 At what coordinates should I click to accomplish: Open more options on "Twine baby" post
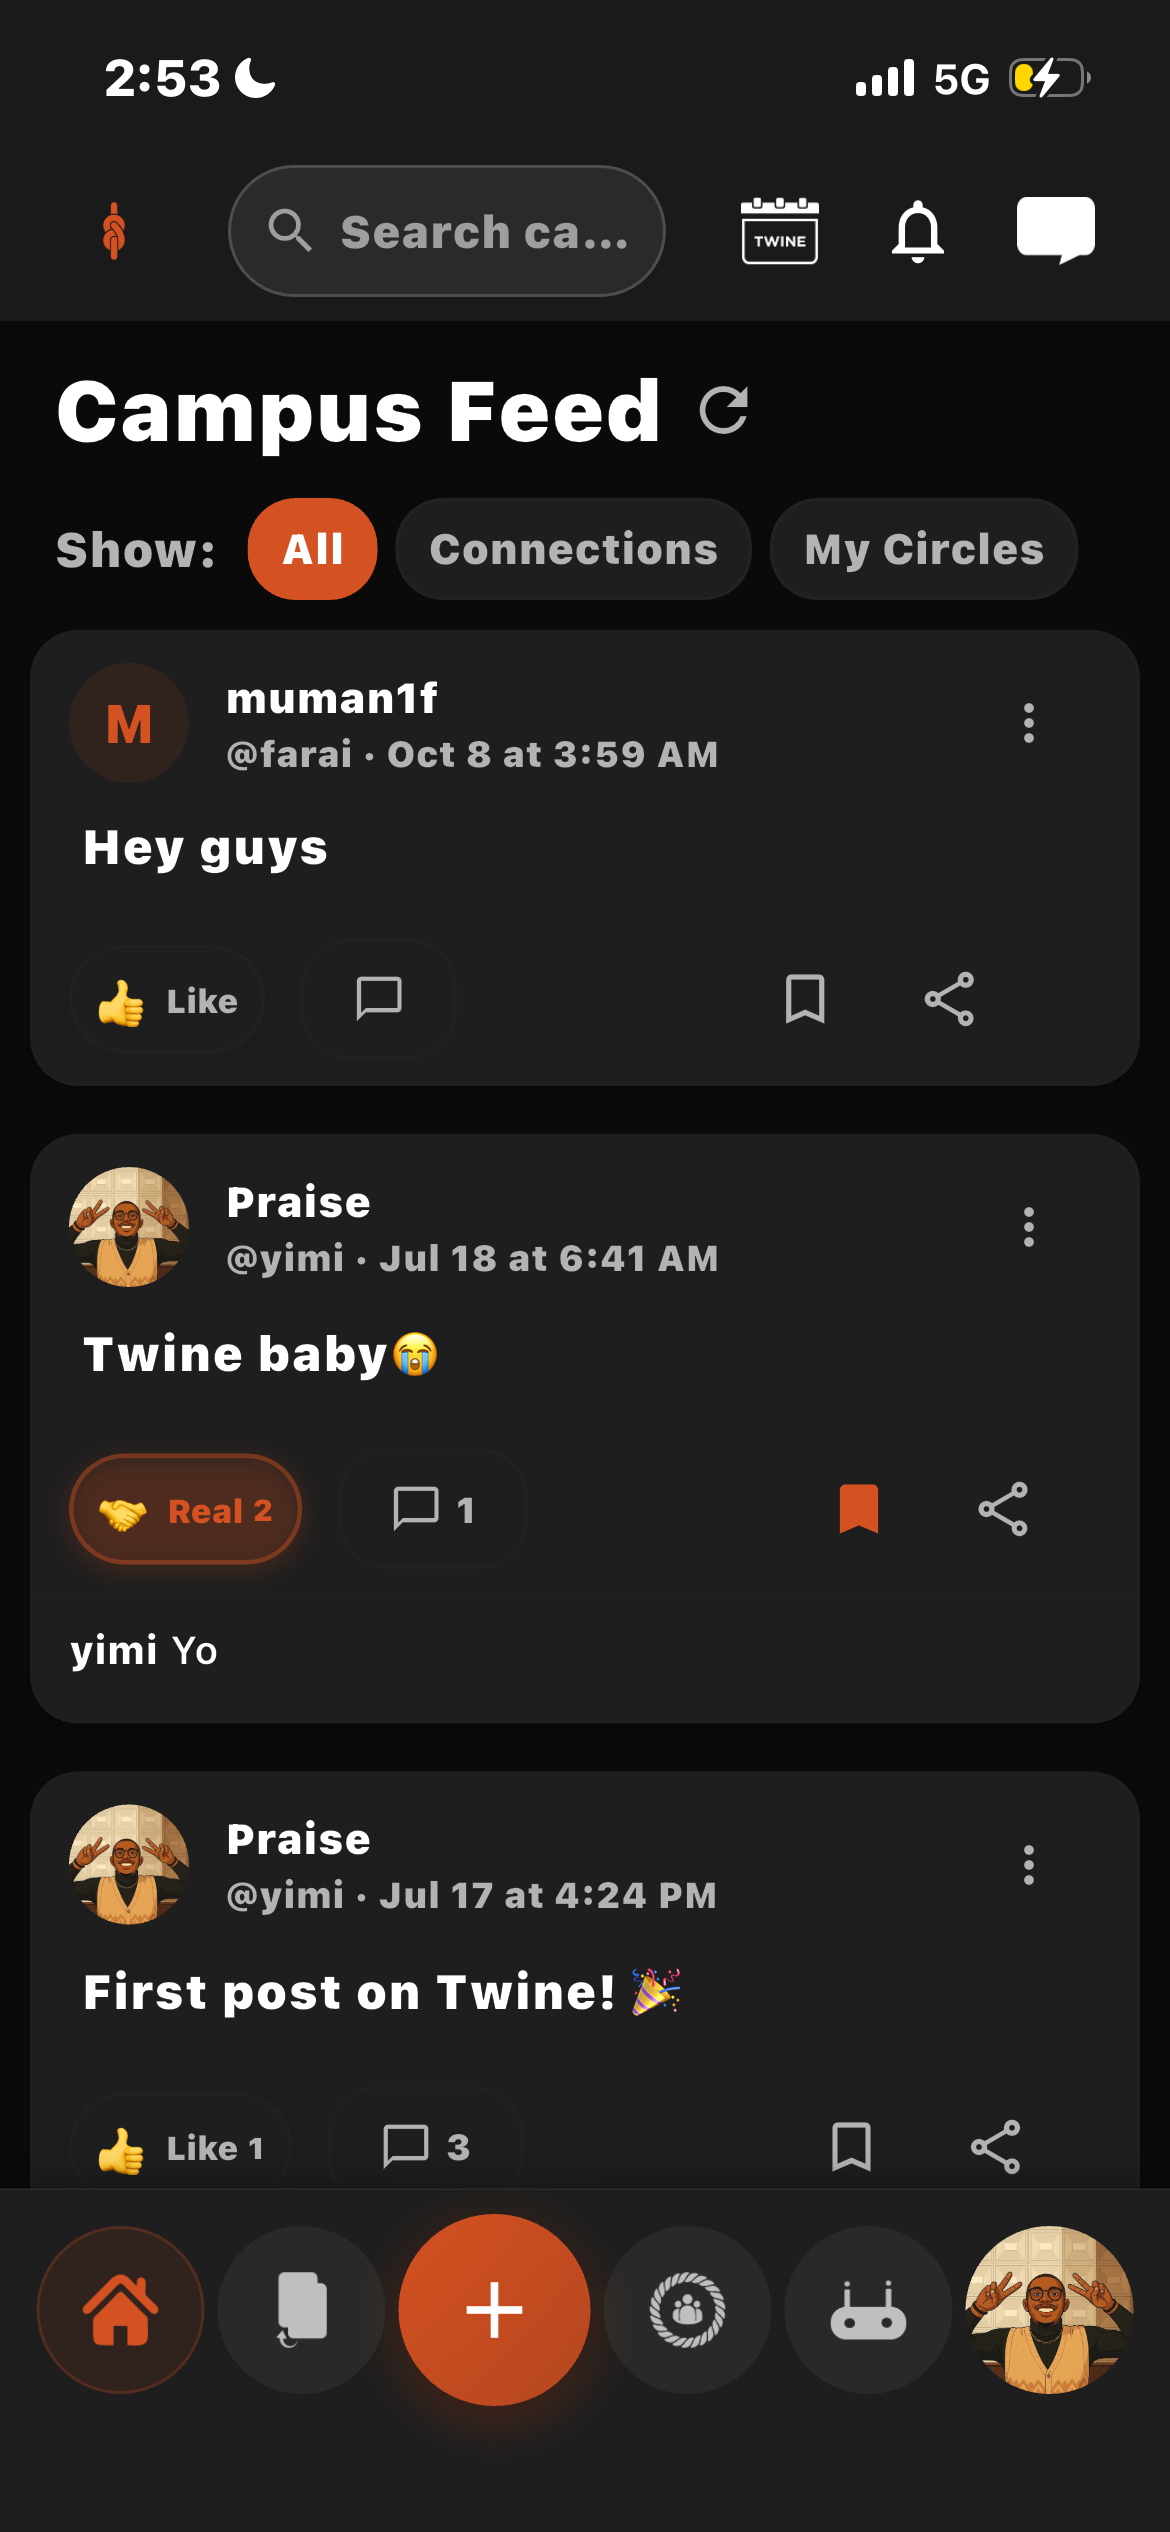tap(1028, 1227)
